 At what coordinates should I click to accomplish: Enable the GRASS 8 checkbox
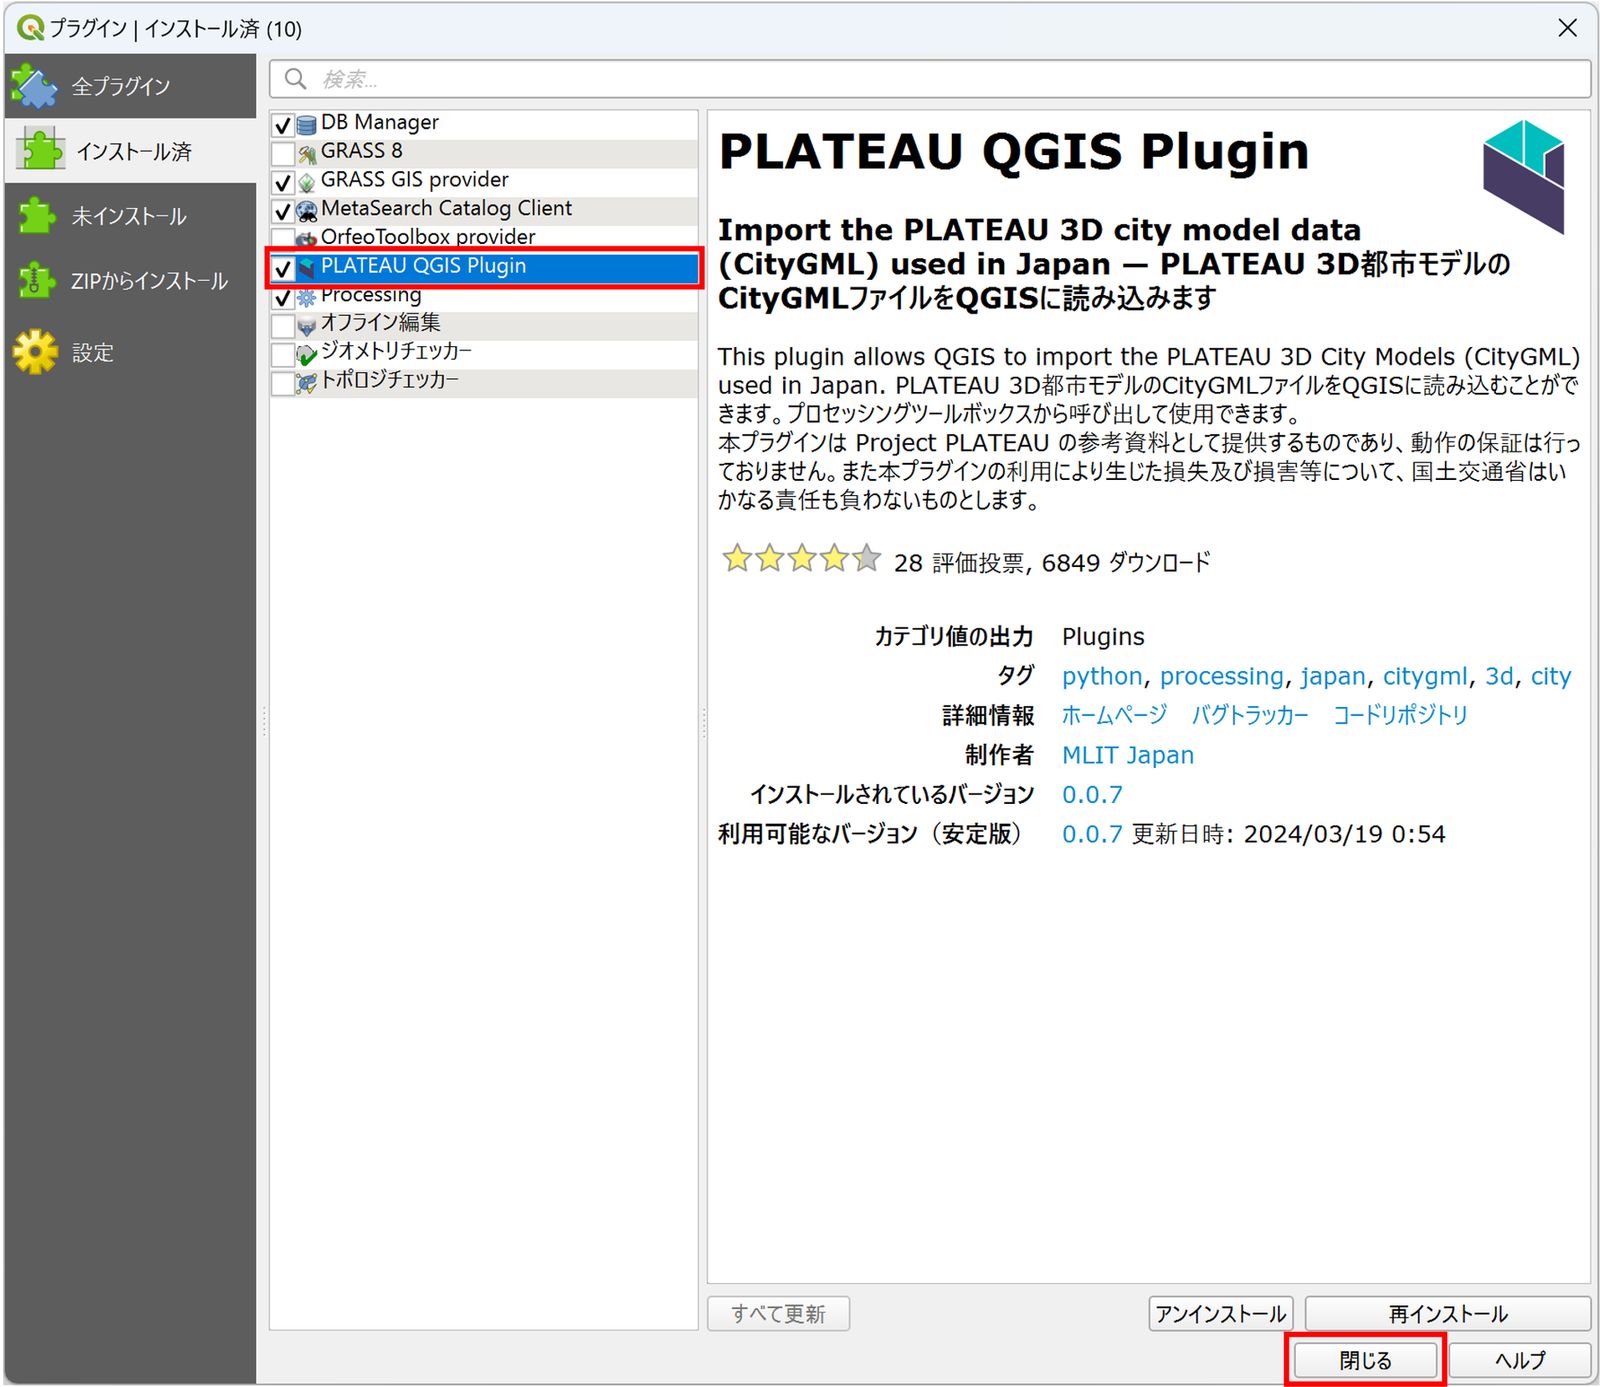tap(283, 154)
